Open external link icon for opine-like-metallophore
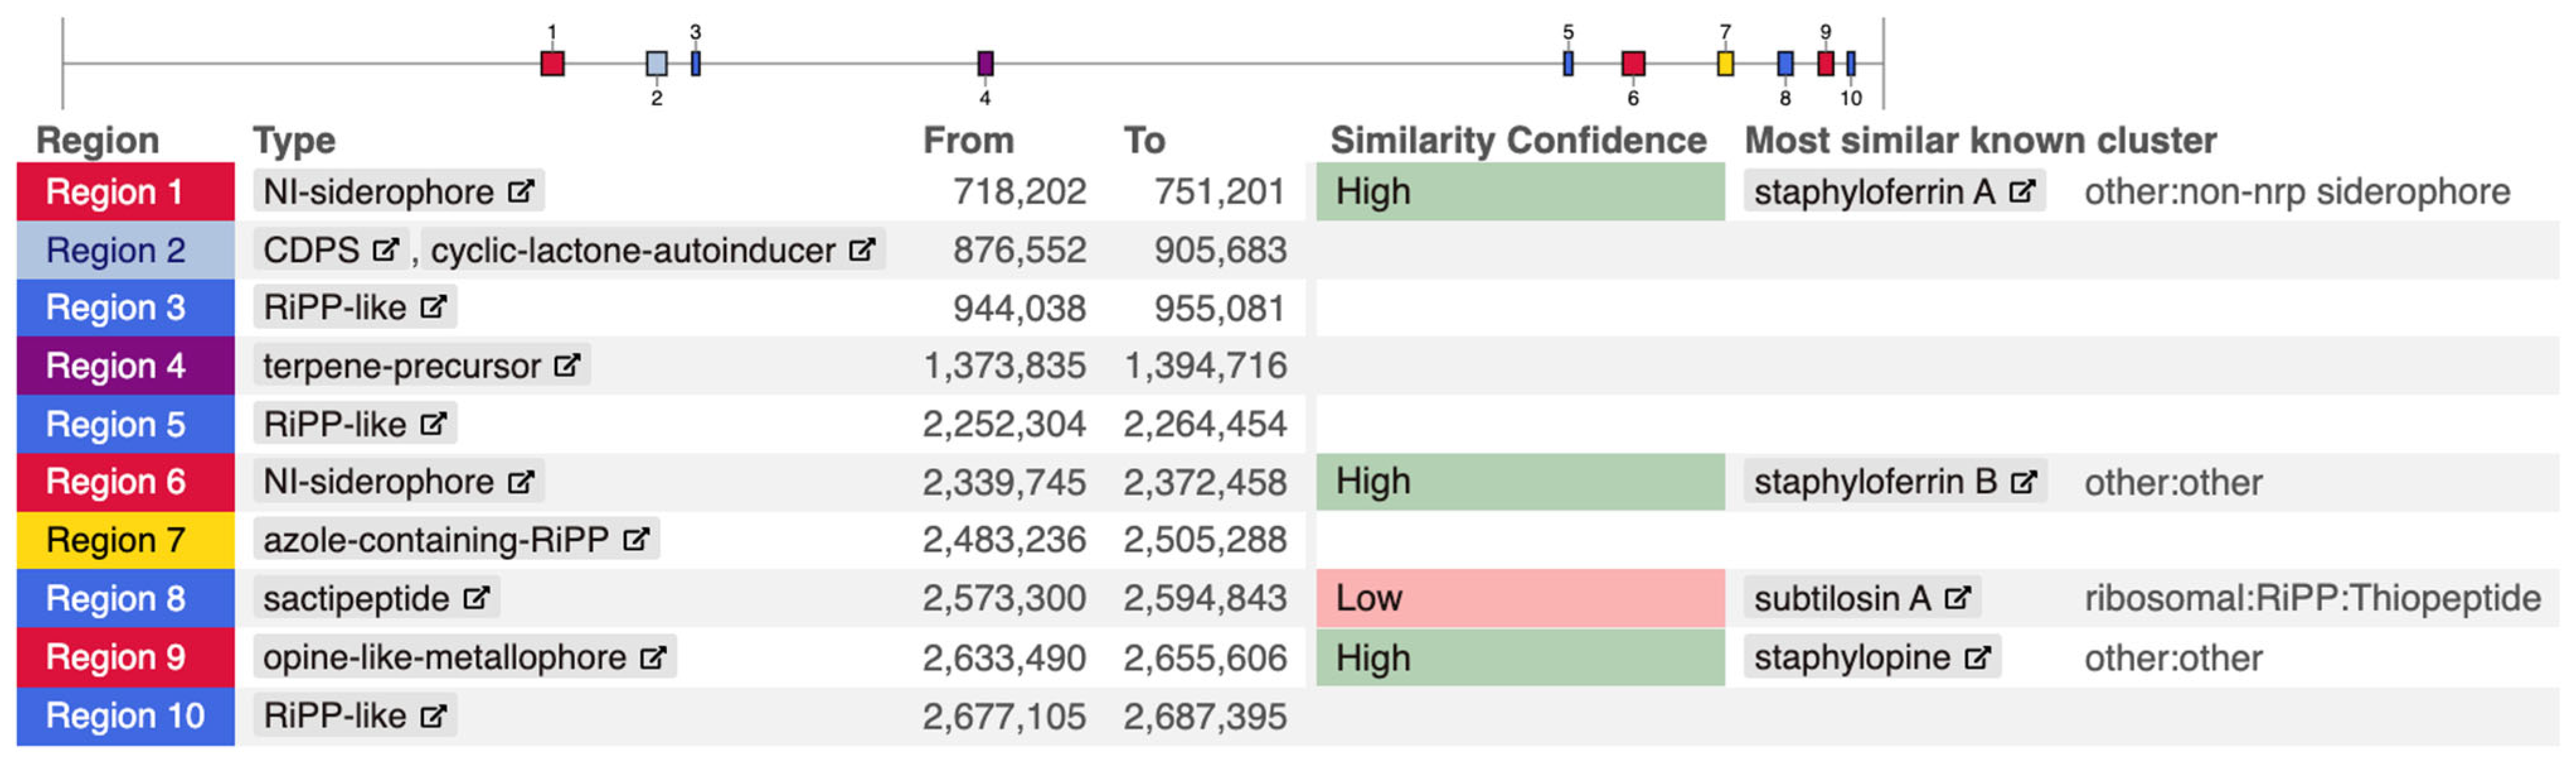The height and width of the screenshot is (768, 2576). point(653,657)
